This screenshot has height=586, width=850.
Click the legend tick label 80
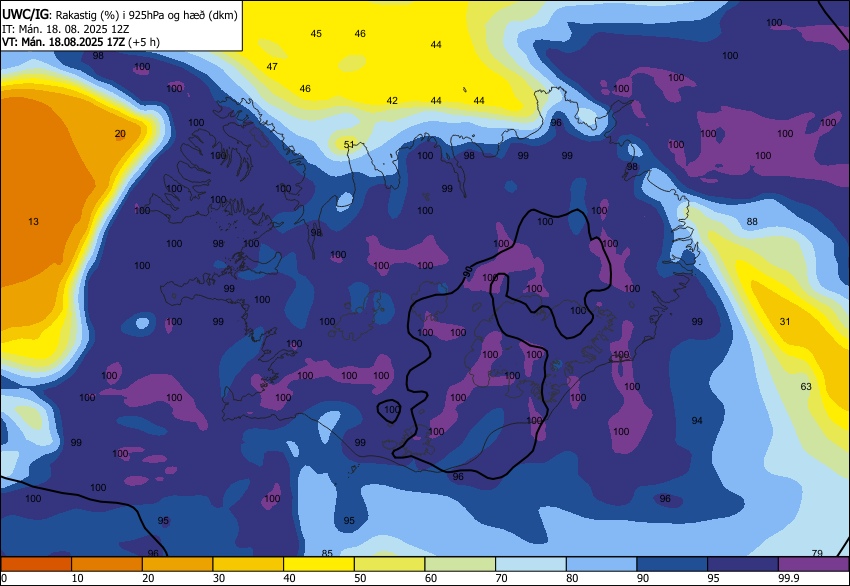click(x=572, y=578)
